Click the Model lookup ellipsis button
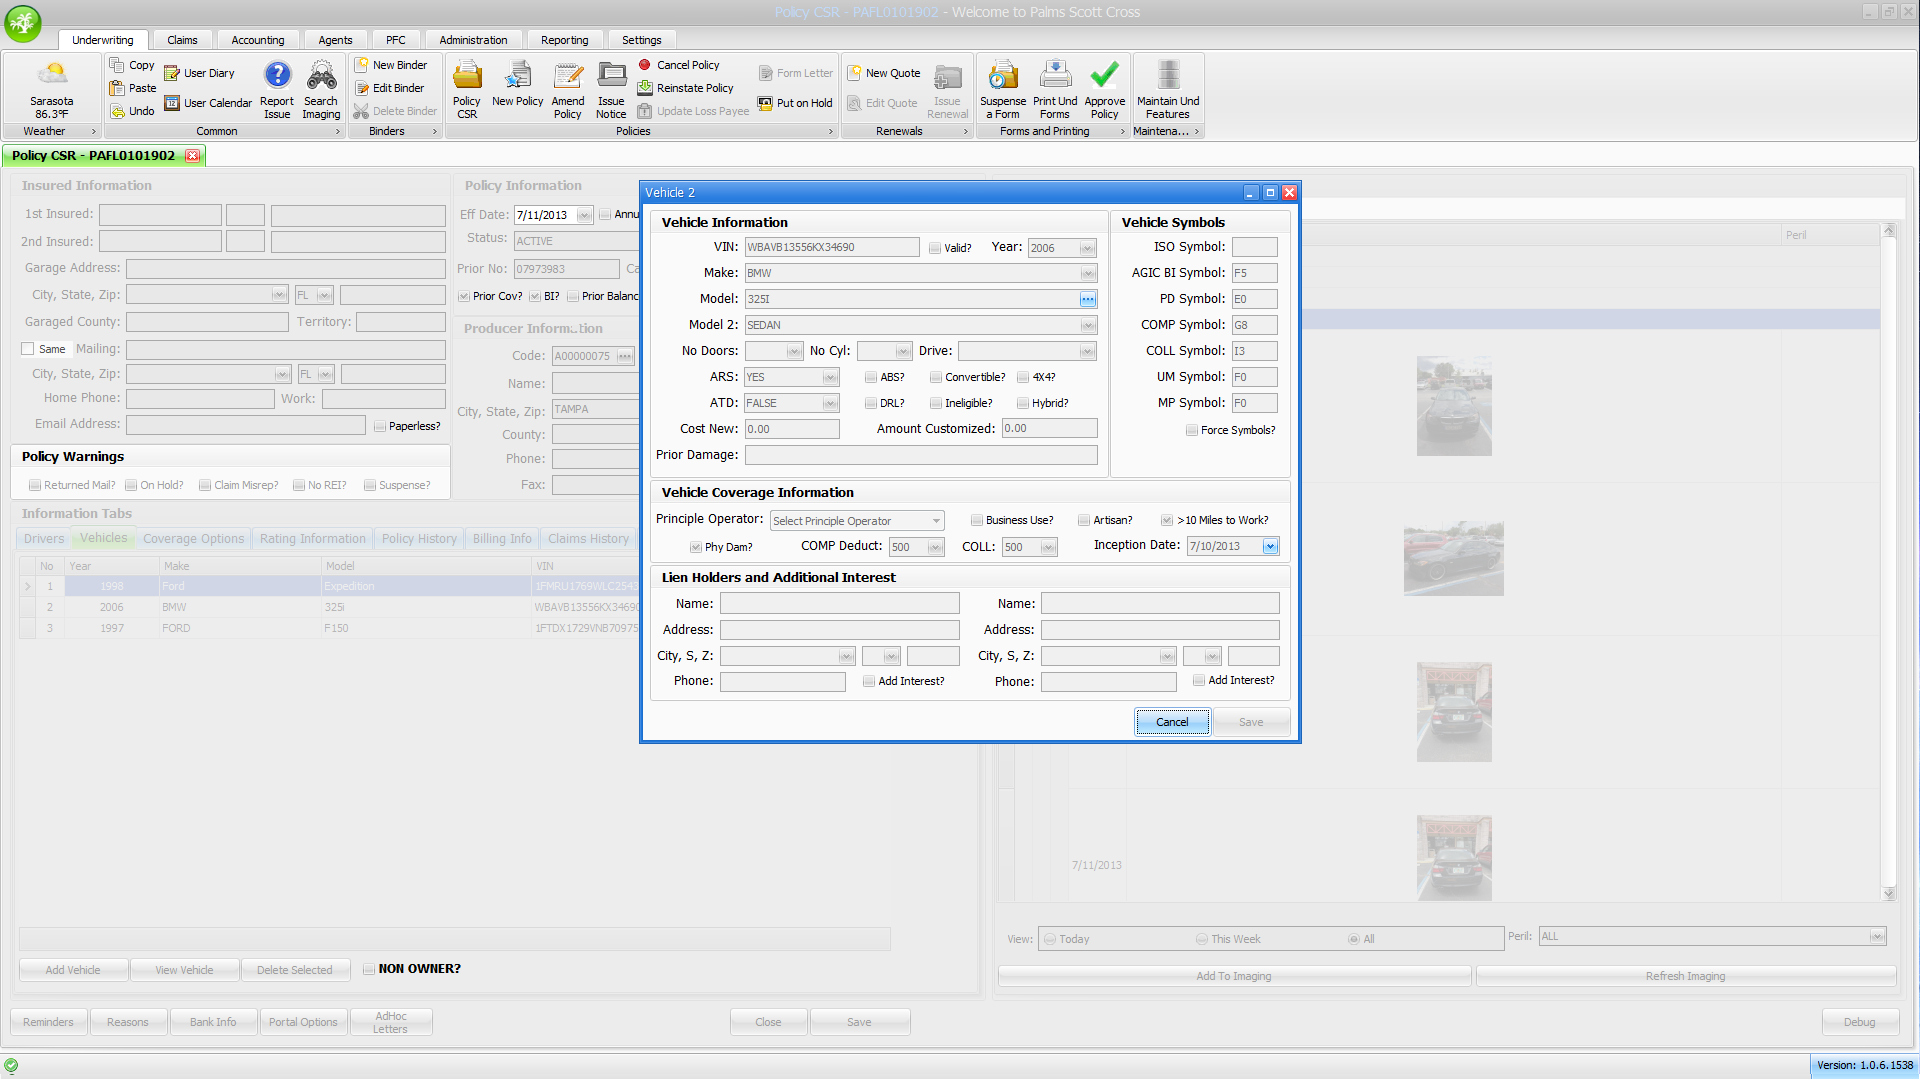Image resolution: width=1920 pixels, height=1079 pixels. tap(1087, 299)
